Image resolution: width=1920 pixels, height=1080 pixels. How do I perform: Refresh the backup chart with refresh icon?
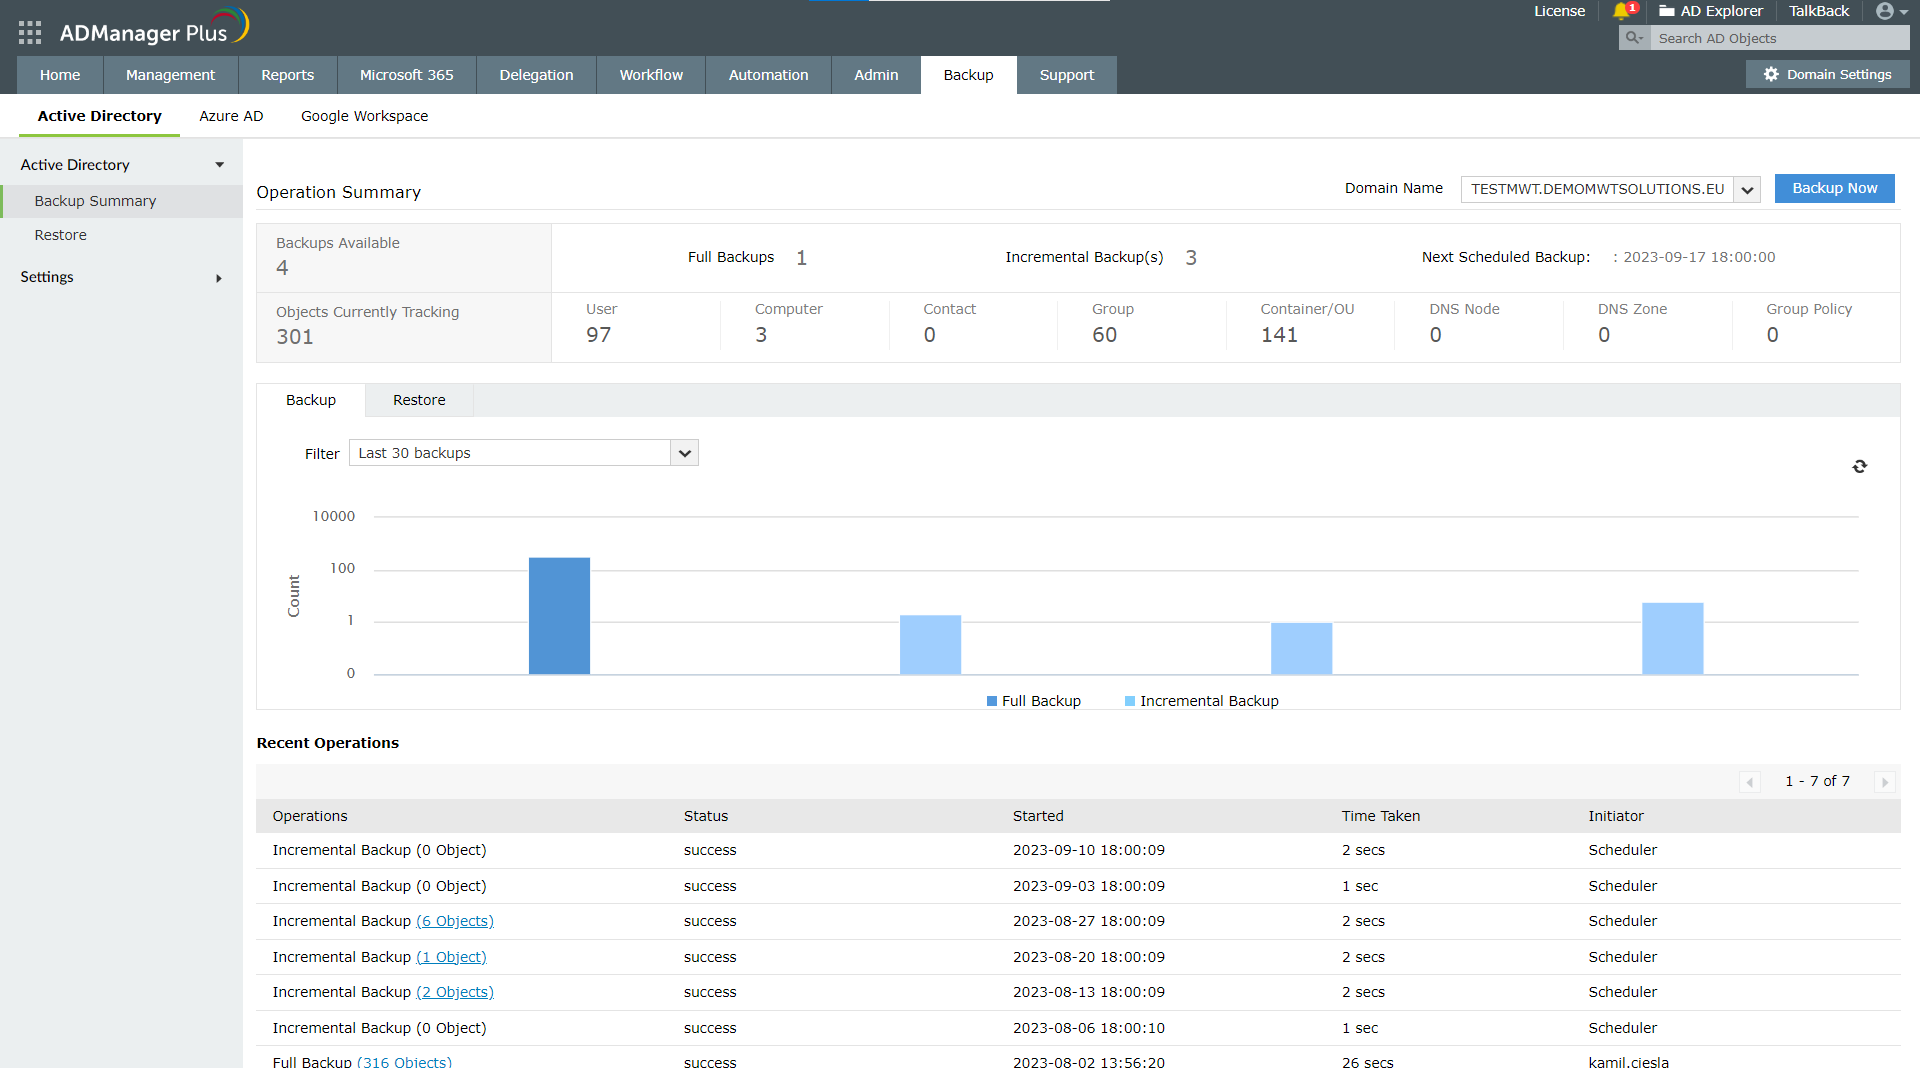1859,467
